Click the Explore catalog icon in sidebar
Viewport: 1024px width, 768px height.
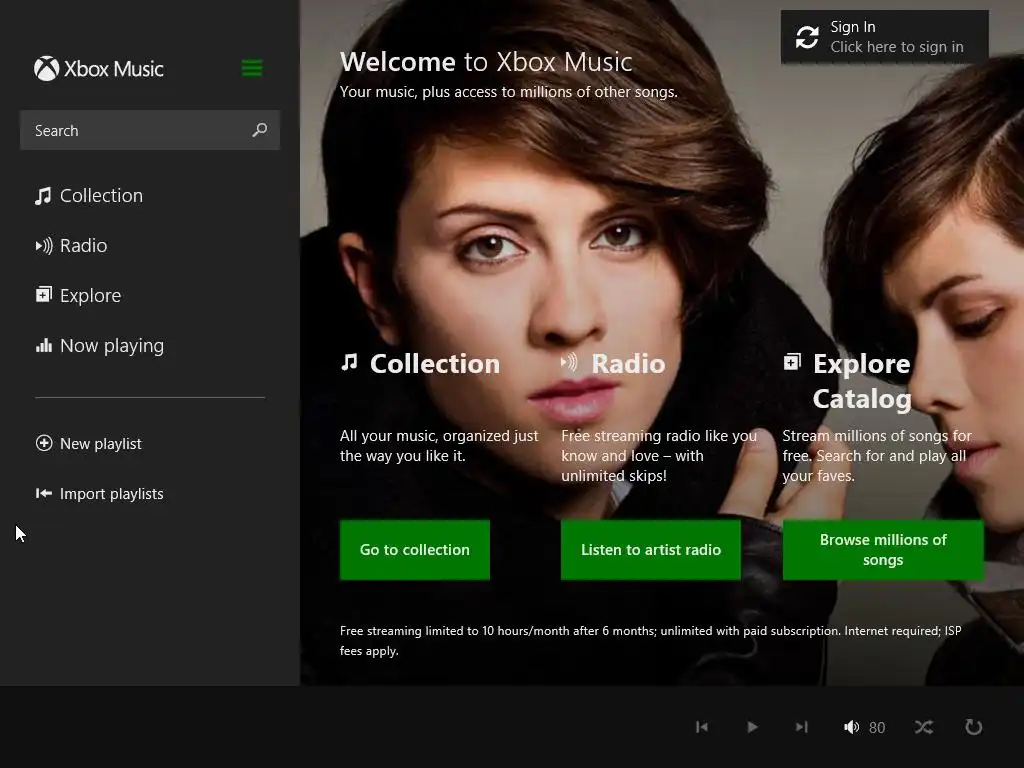(x=43, y=295)
